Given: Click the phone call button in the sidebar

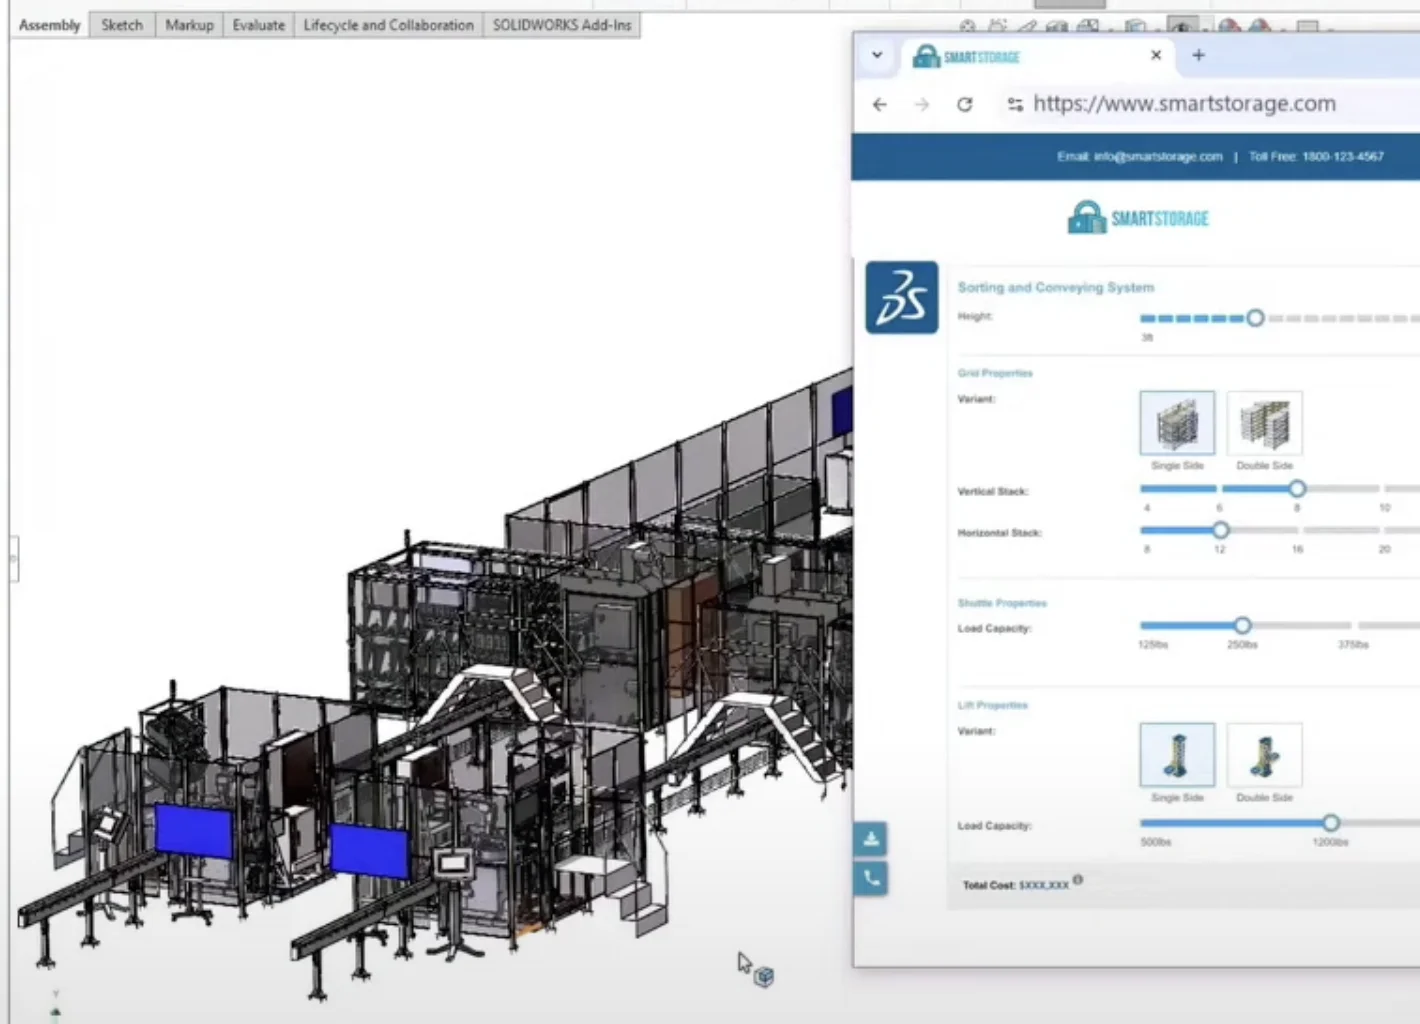Looking at the screenshot, I should 871,878.
